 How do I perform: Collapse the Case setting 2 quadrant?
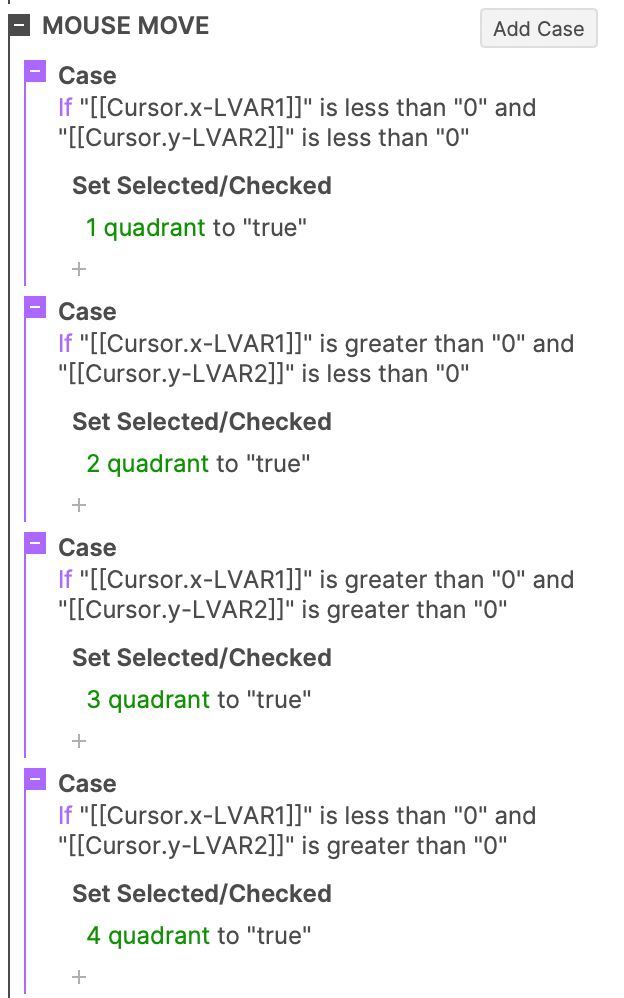(x=37, y=307)
